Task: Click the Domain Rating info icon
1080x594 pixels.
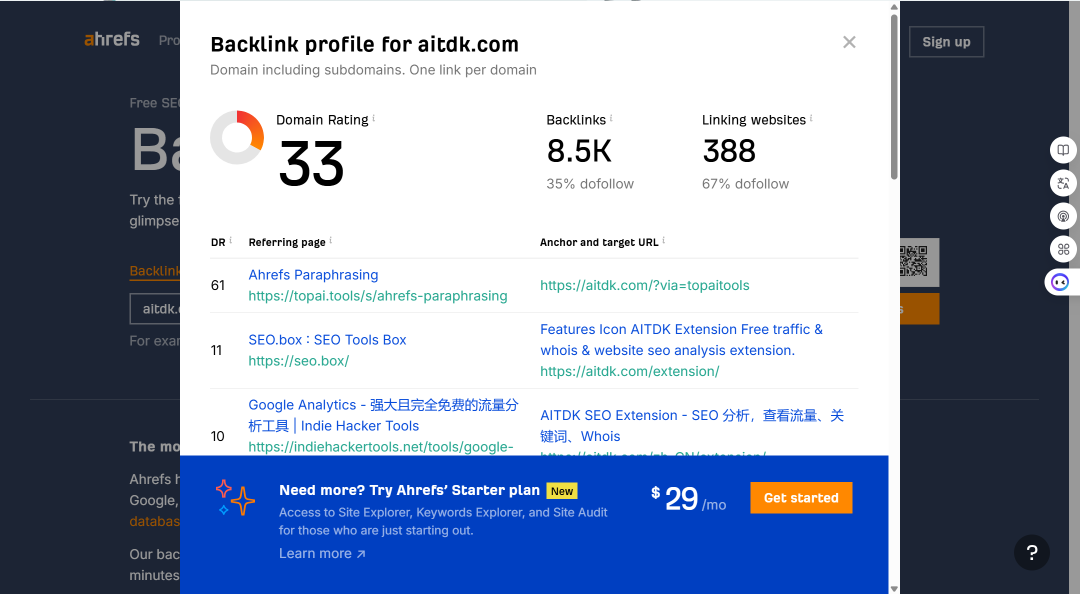Action: (x=374, y=118)
